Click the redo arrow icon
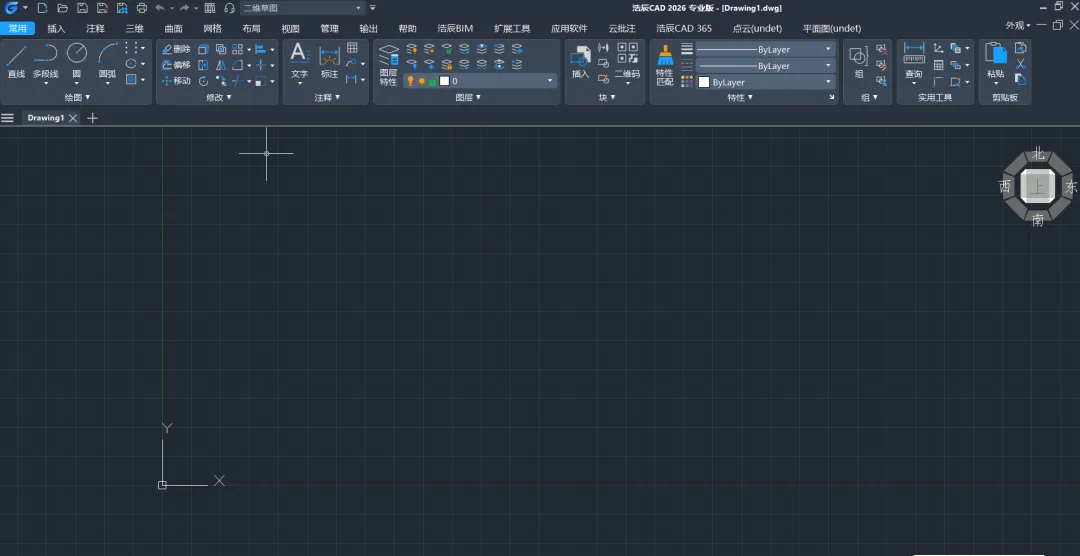 coord(184,8)
